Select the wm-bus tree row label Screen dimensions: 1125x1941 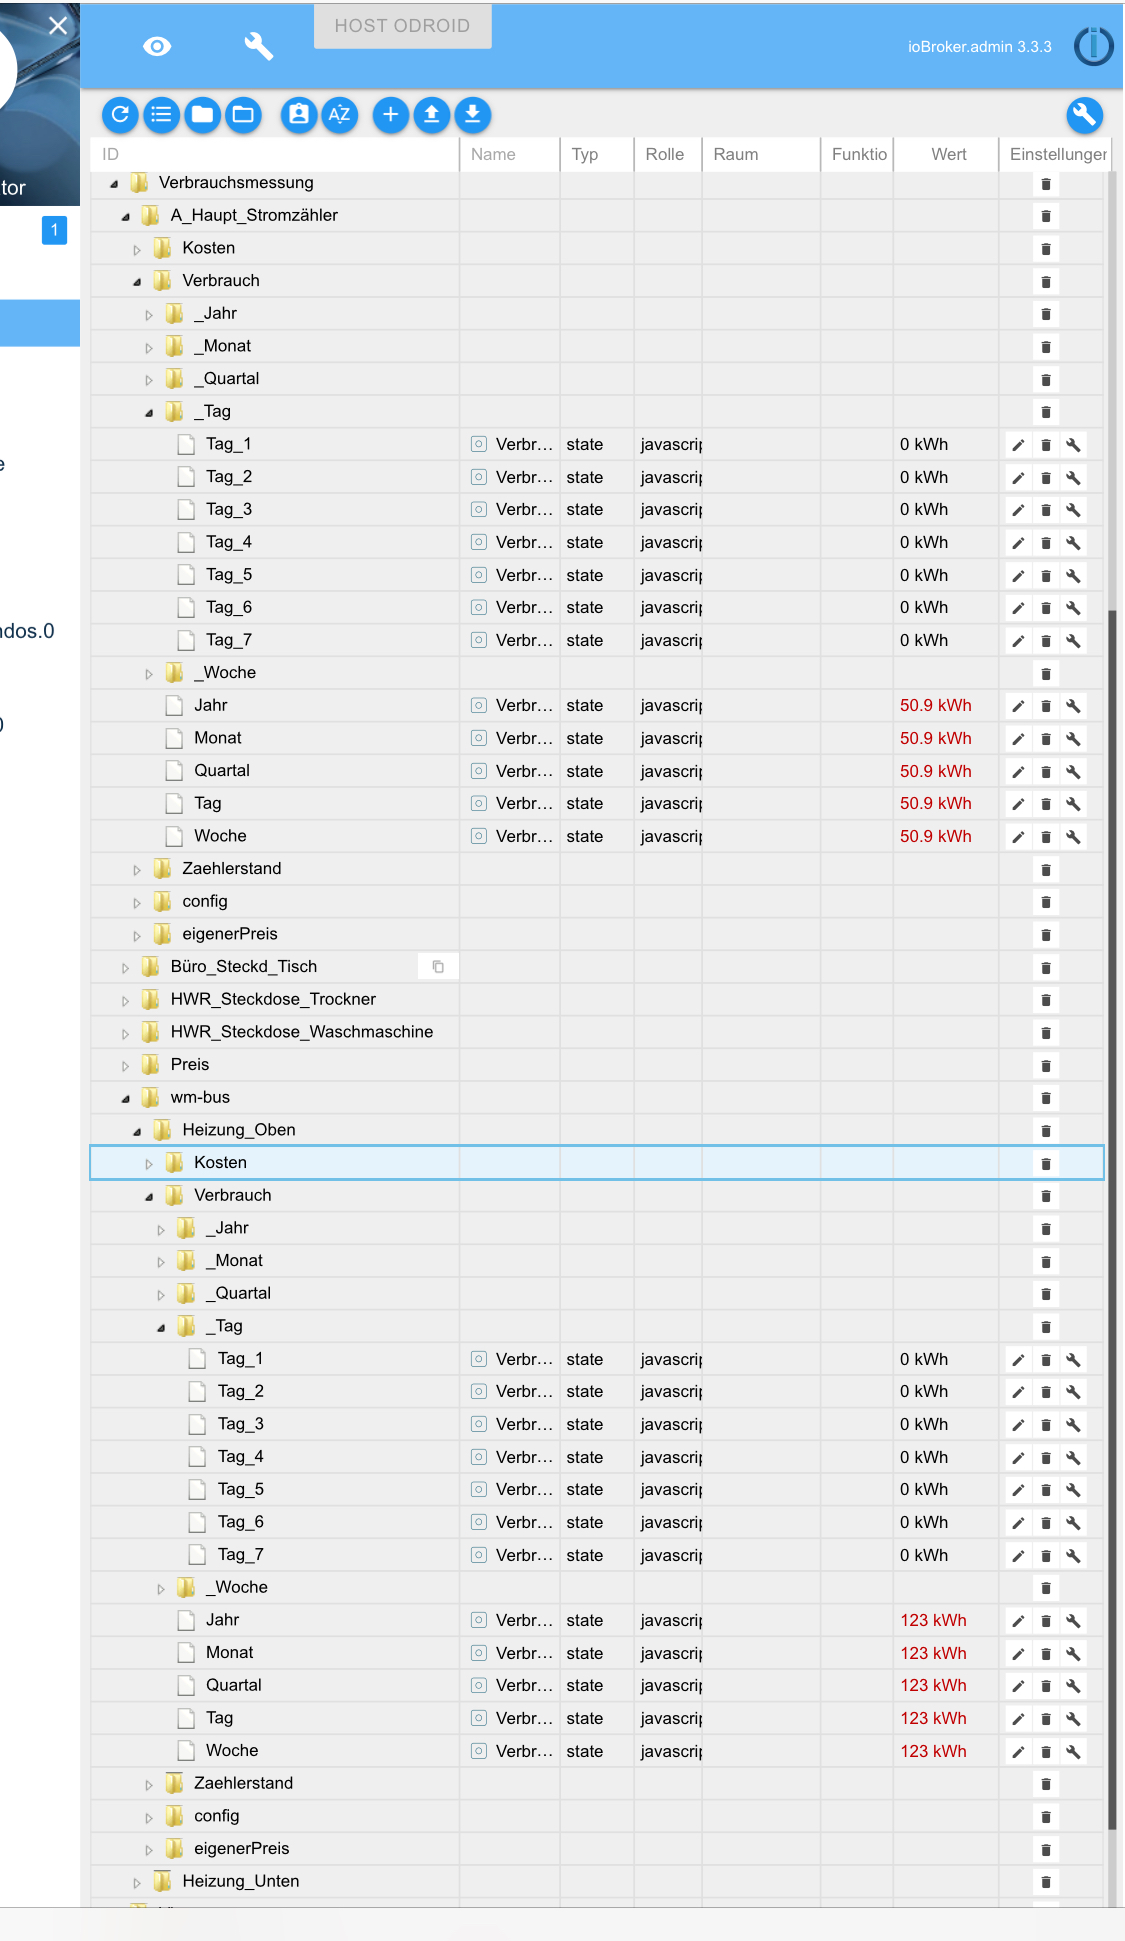point(200,1097)
